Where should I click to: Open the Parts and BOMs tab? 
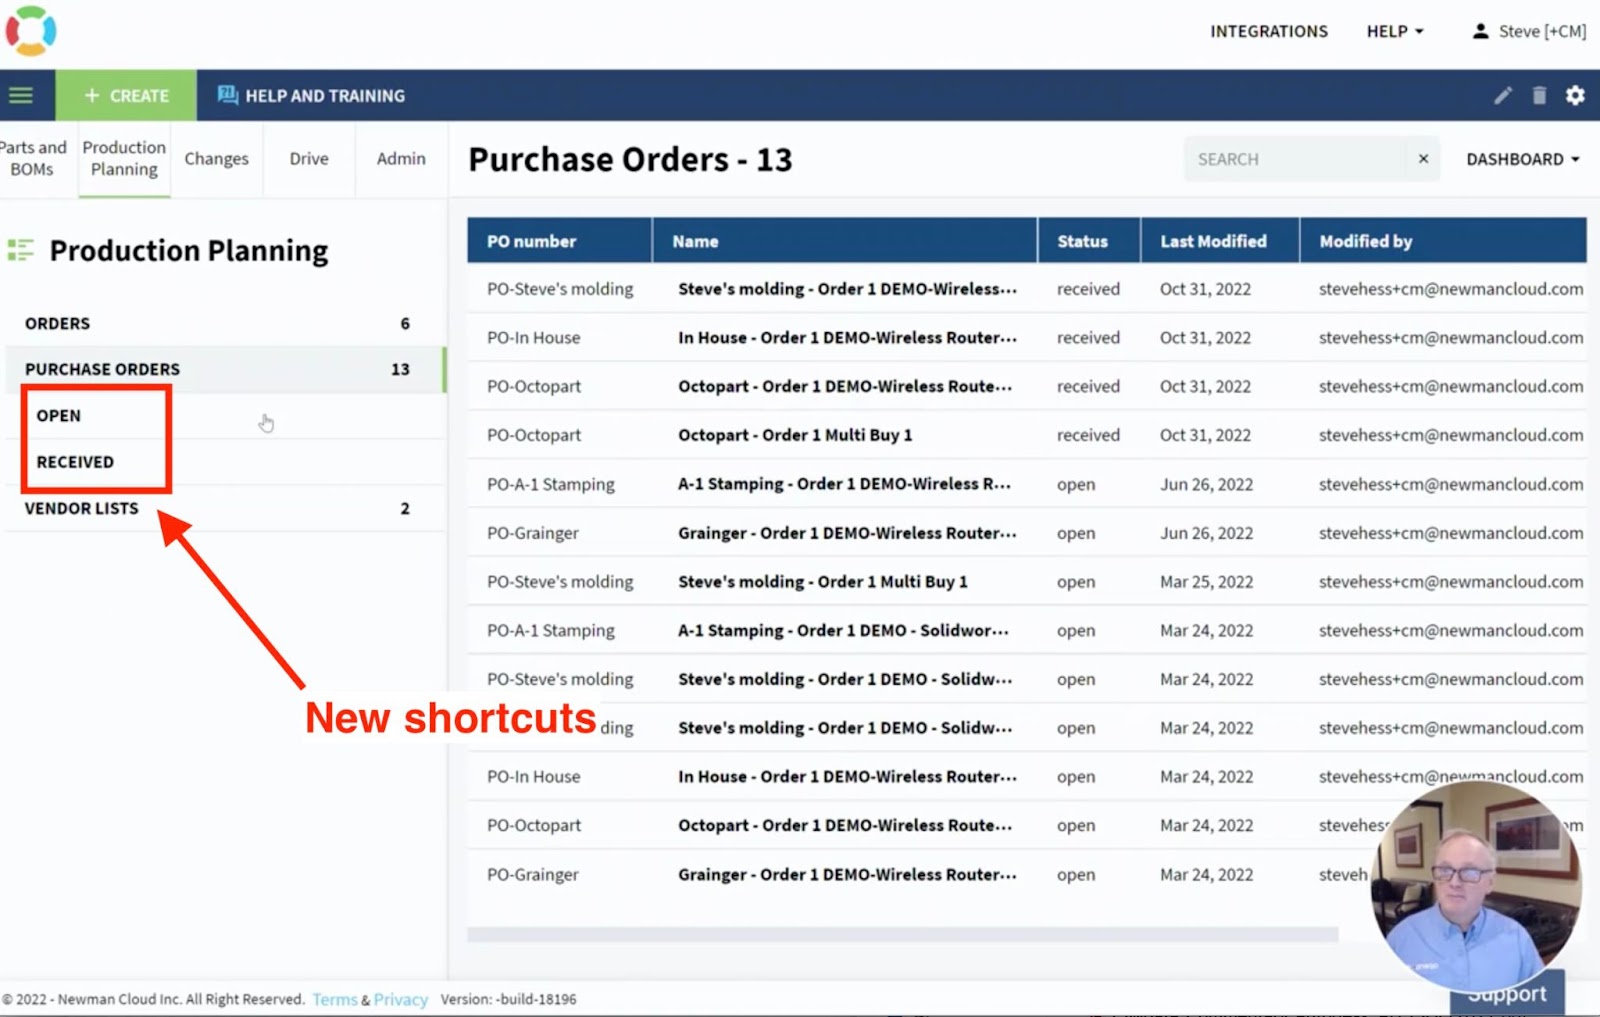33,158
